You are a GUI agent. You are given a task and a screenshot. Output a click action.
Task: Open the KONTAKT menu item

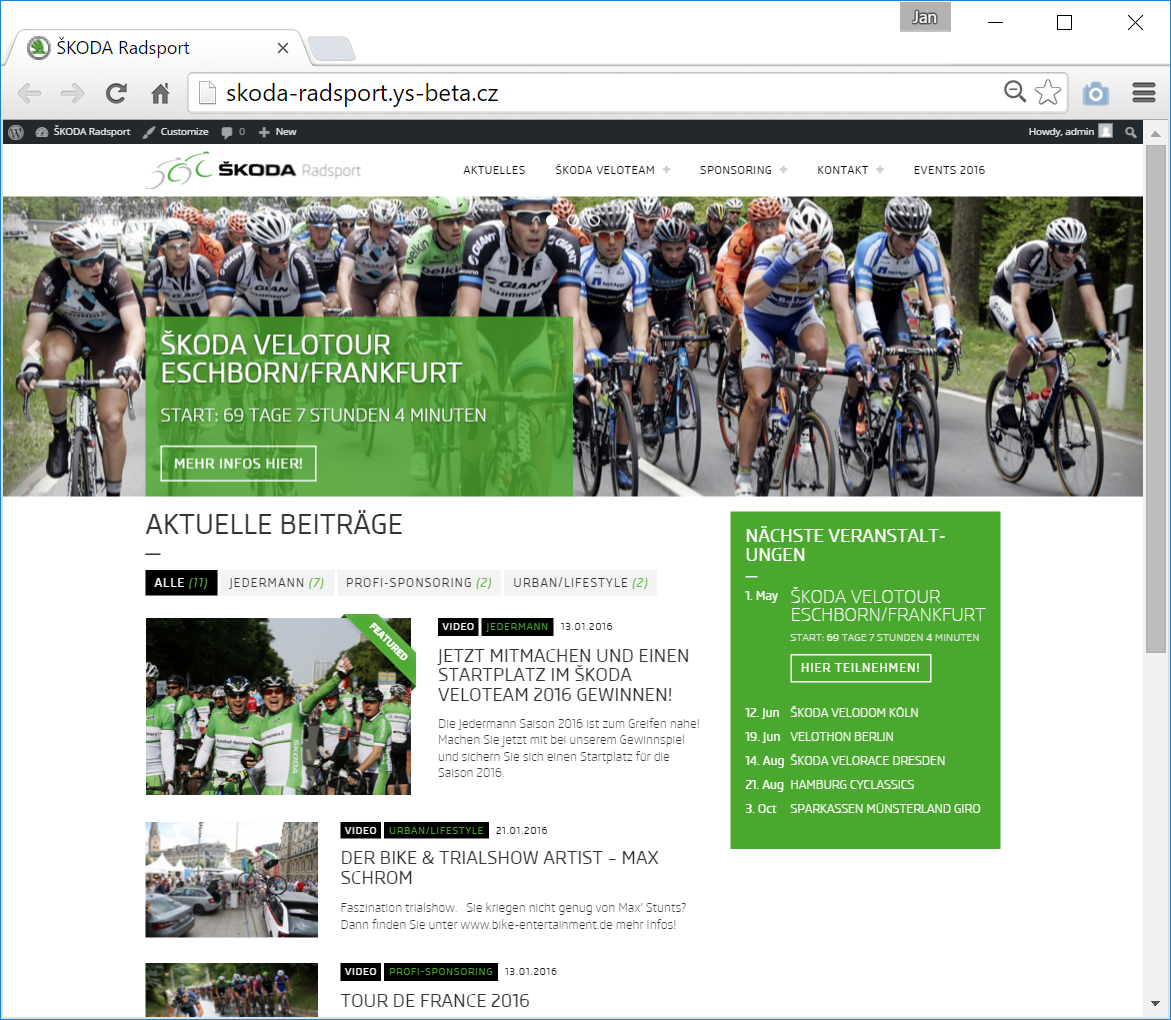(842, 170)
